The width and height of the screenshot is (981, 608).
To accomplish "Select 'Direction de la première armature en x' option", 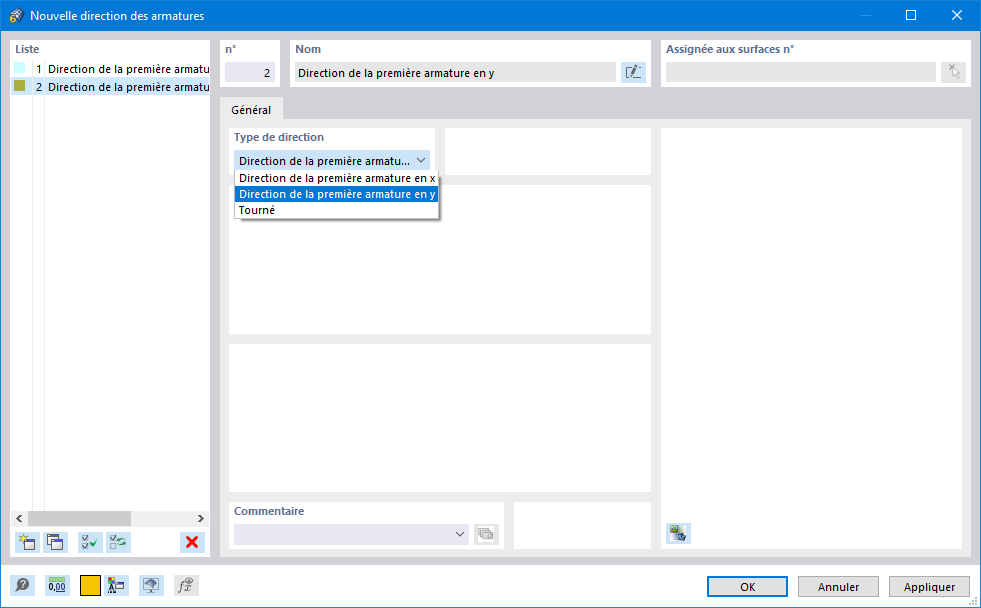I will click(337, 178).
